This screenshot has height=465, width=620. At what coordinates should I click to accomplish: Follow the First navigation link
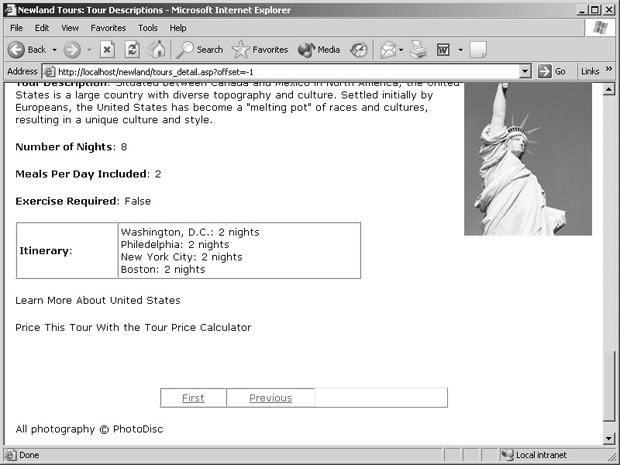193,398
